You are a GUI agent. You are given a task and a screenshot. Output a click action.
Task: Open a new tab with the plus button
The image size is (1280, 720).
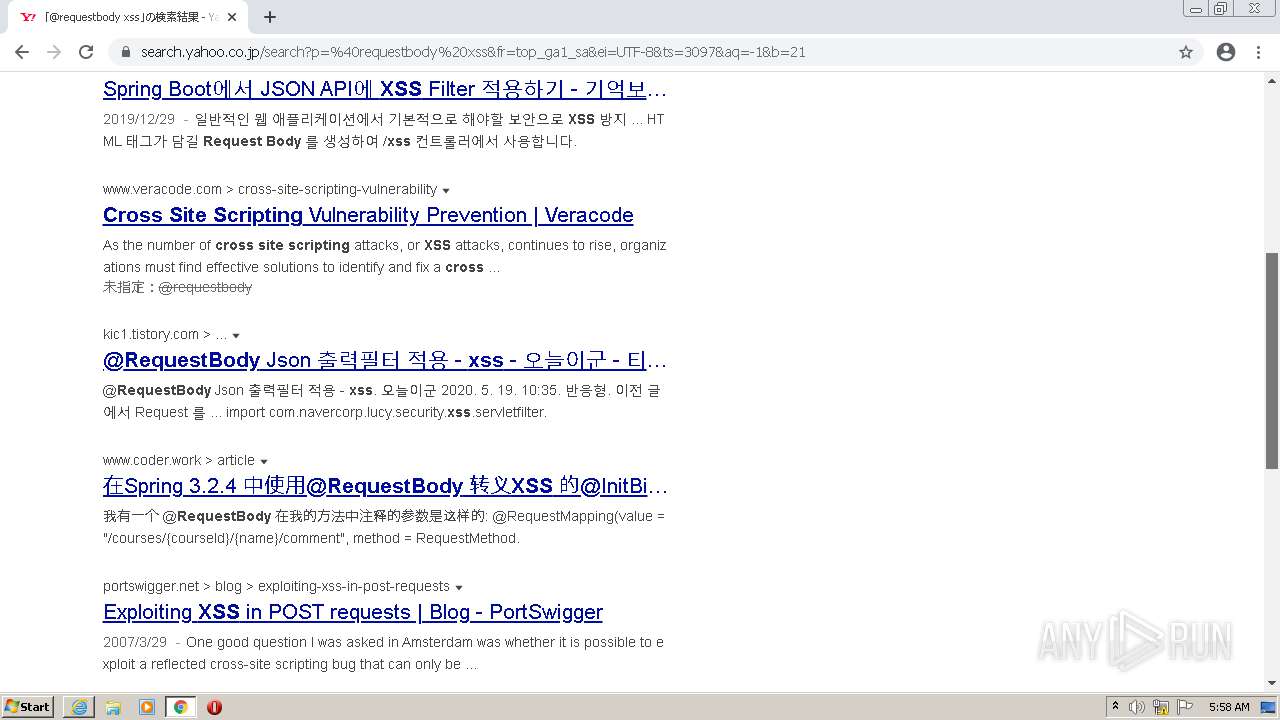(270, 17)
